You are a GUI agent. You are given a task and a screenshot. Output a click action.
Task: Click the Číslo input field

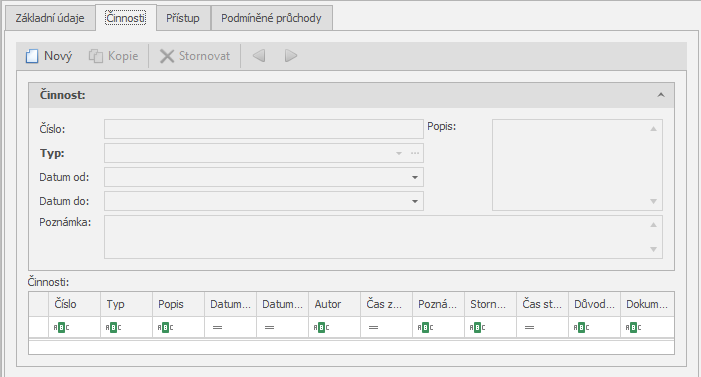(264, 129)
